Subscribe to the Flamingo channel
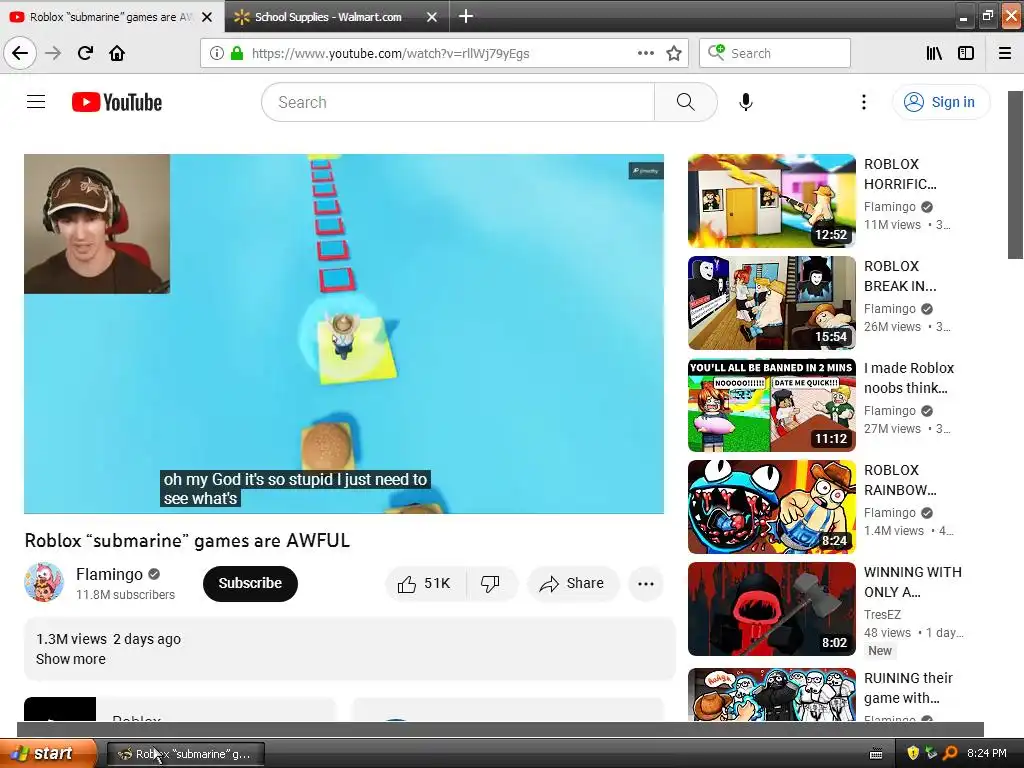 pos(250,583)
